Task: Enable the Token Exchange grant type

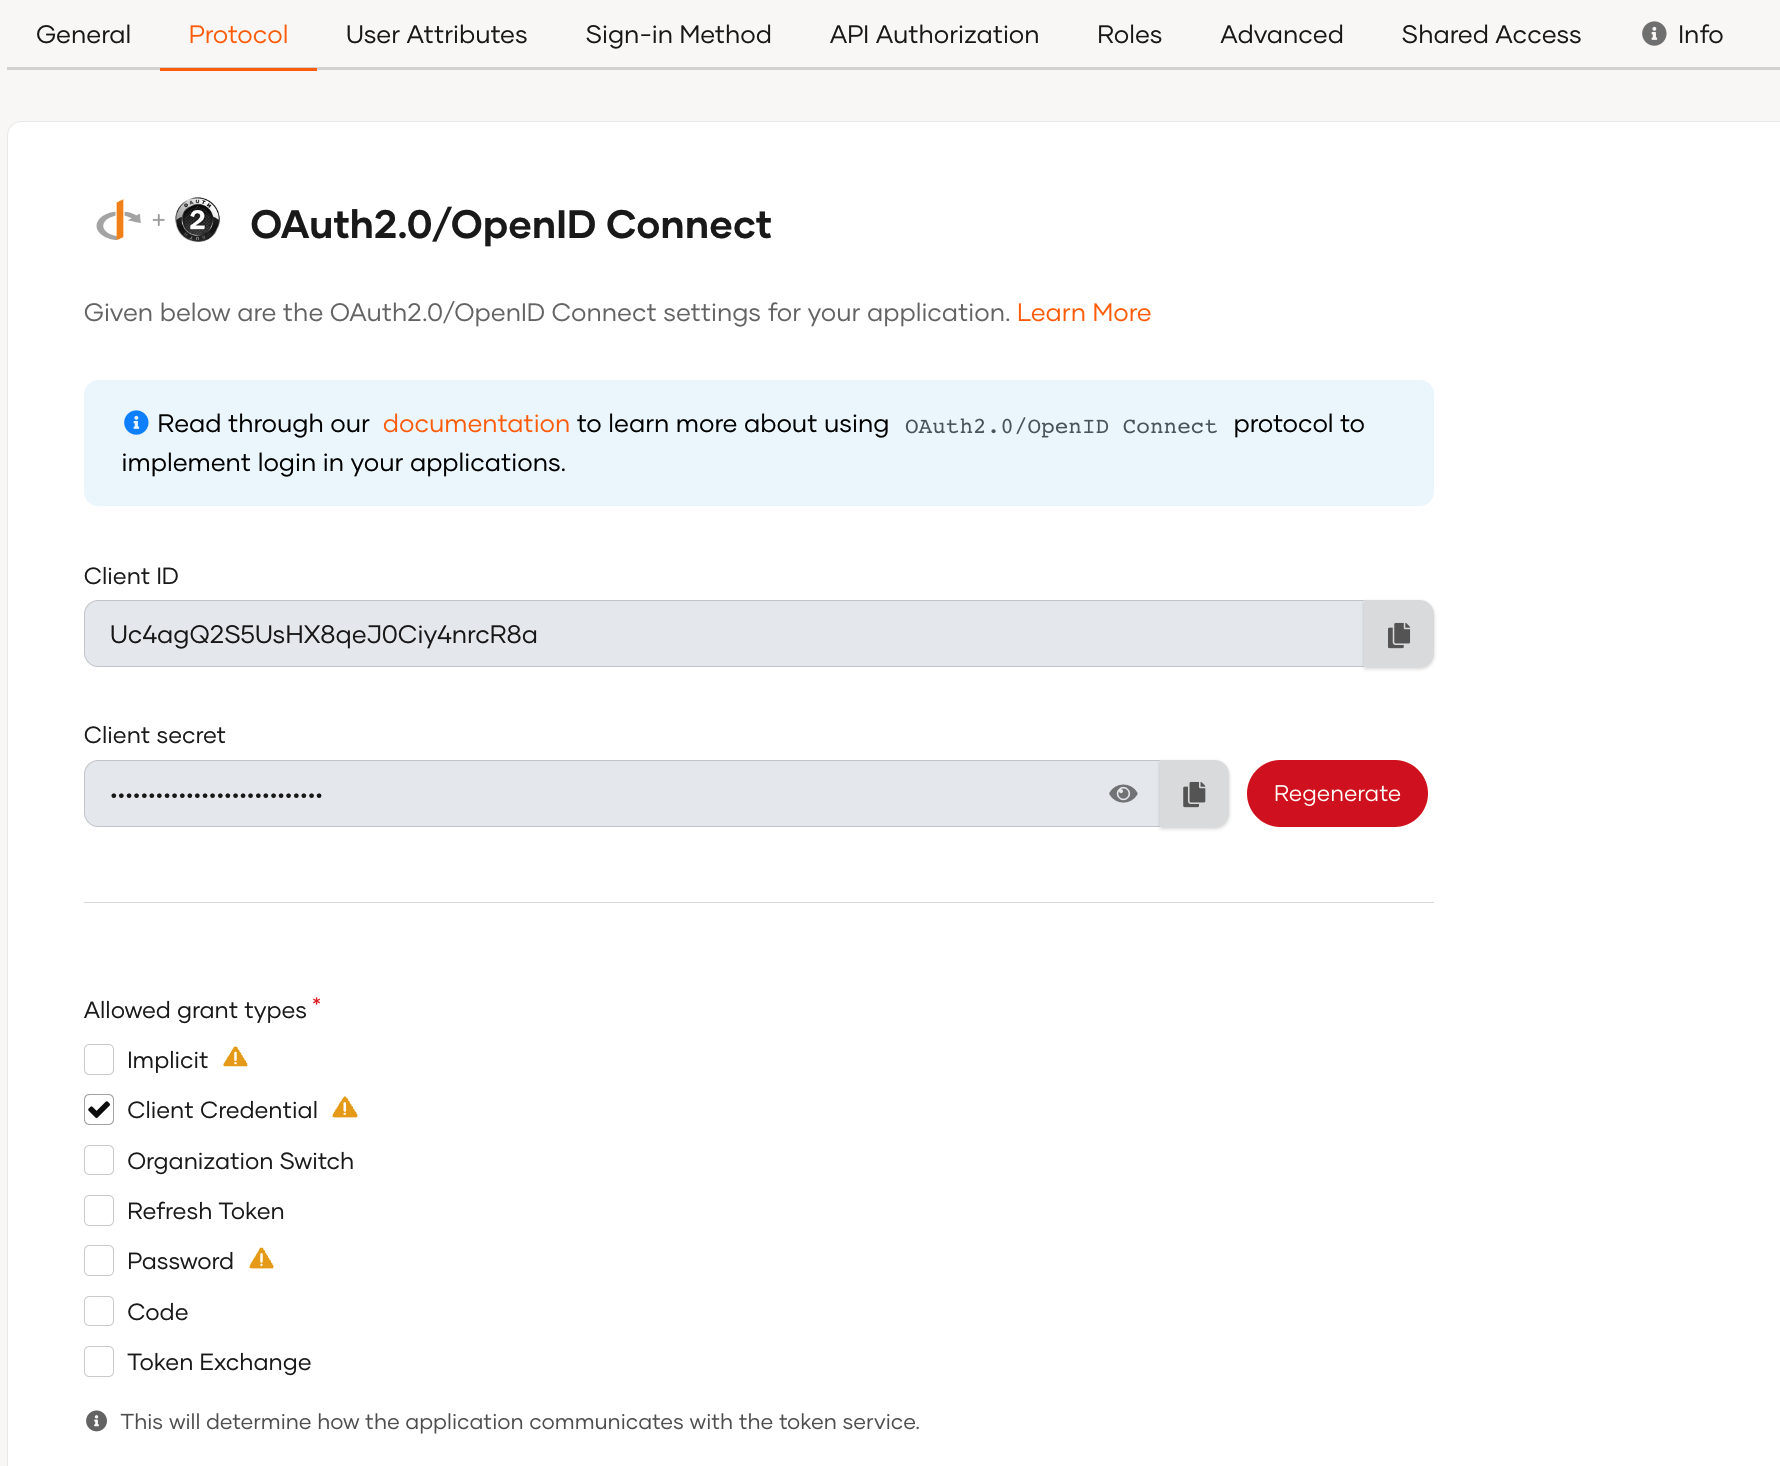Action: [99, 1361]
